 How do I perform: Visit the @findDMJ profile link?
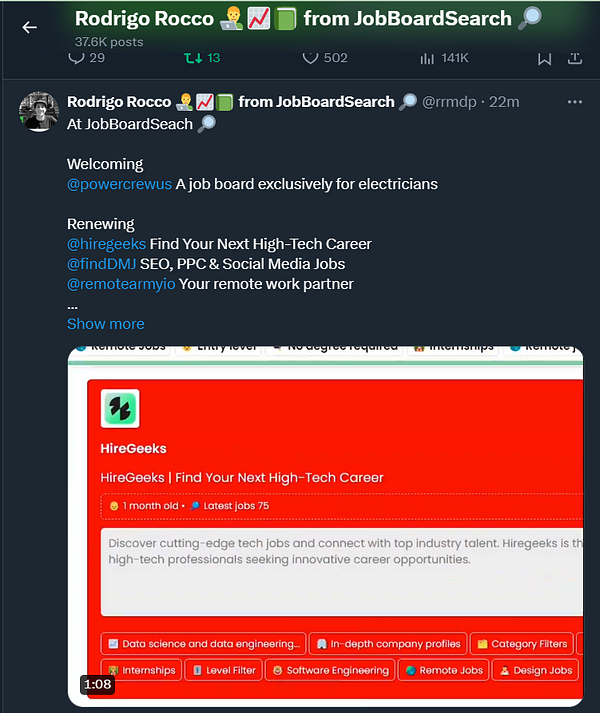click(x=101, y=264)
